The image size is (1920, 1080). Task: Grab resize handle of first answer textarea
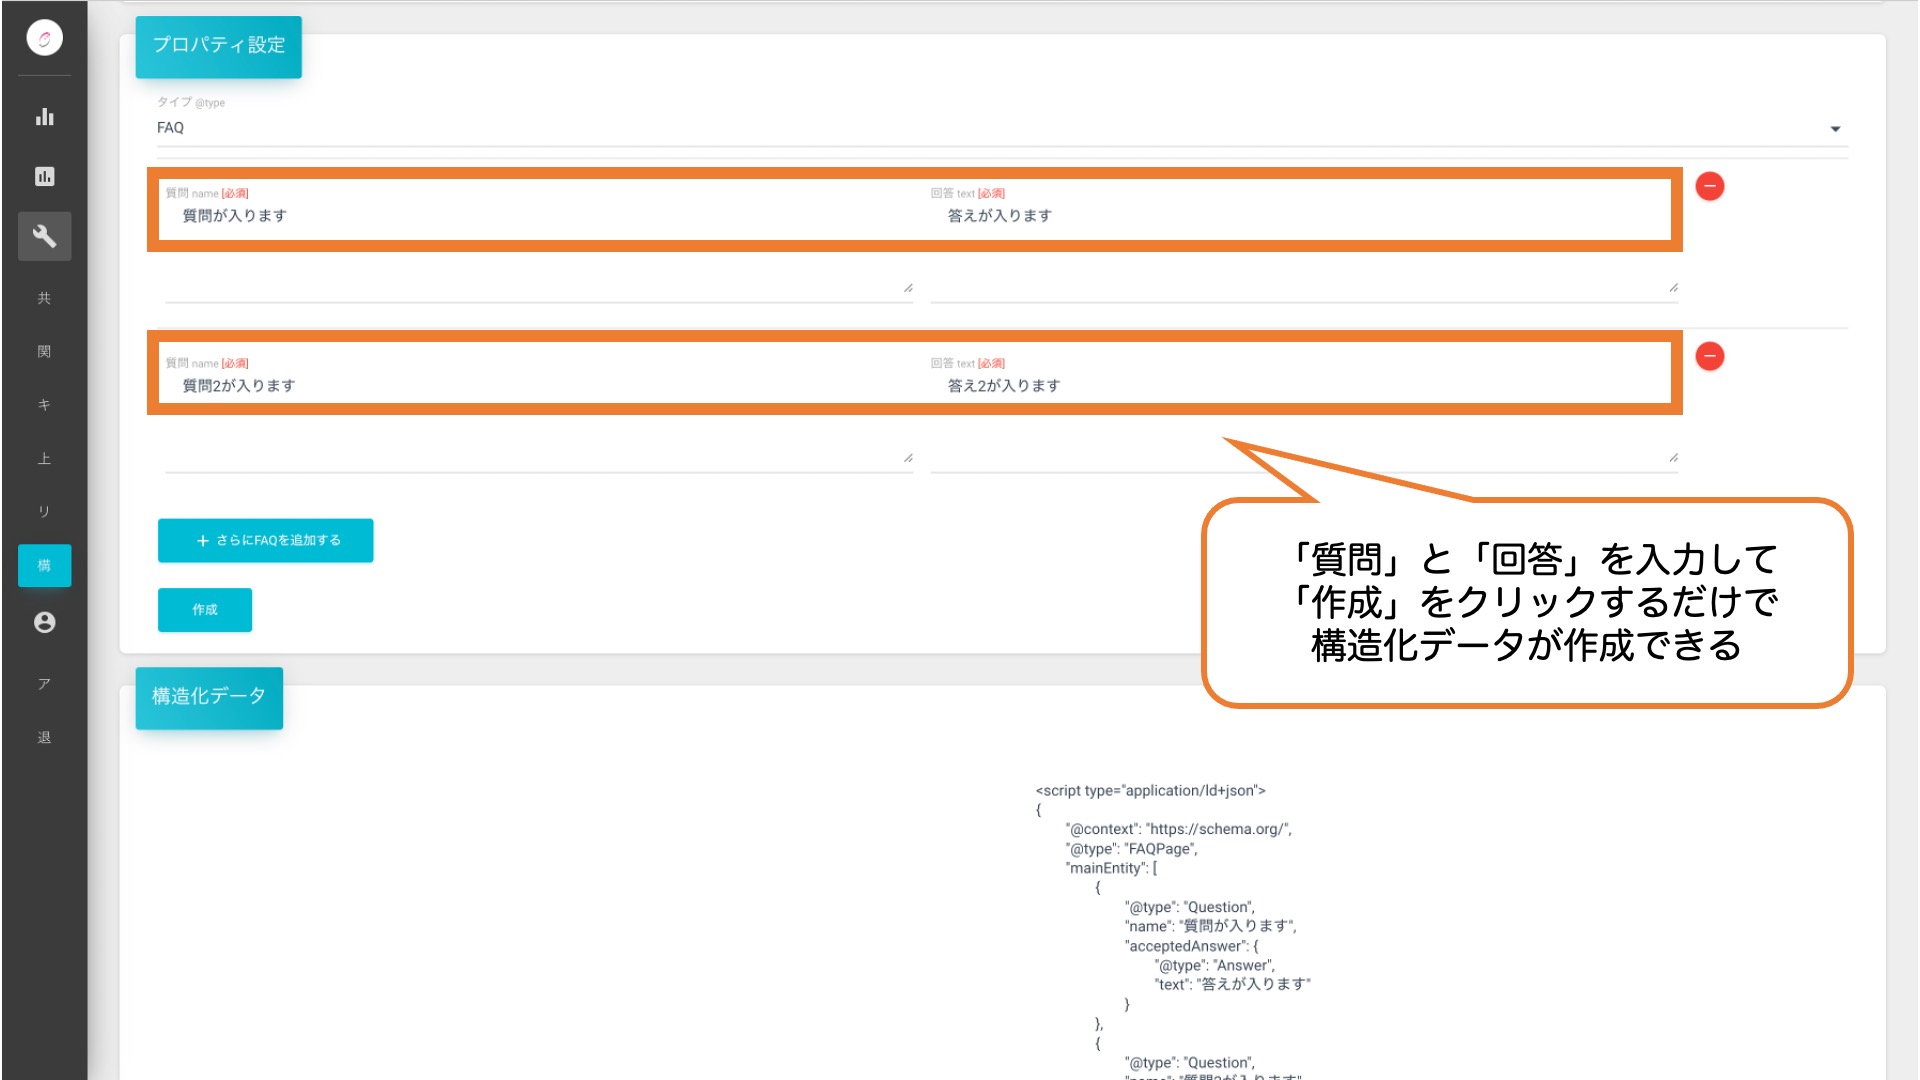(1673, 288)
